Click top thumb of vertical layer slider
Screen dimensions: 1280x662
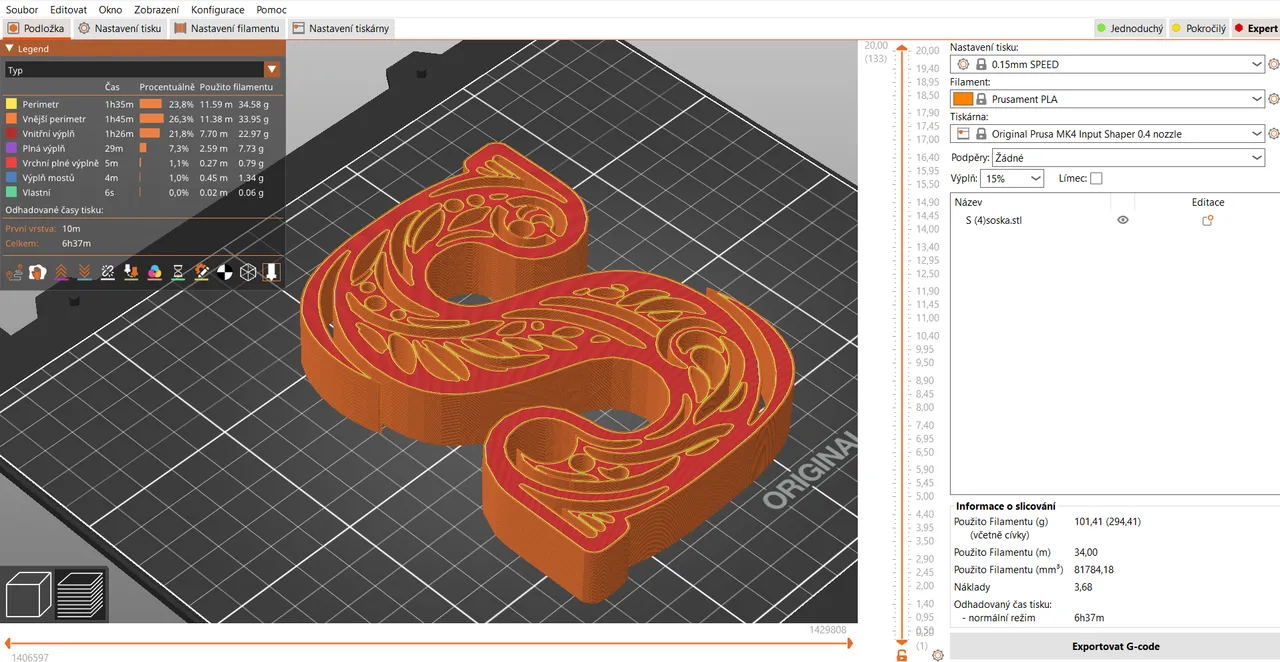(x=902, y=48)
